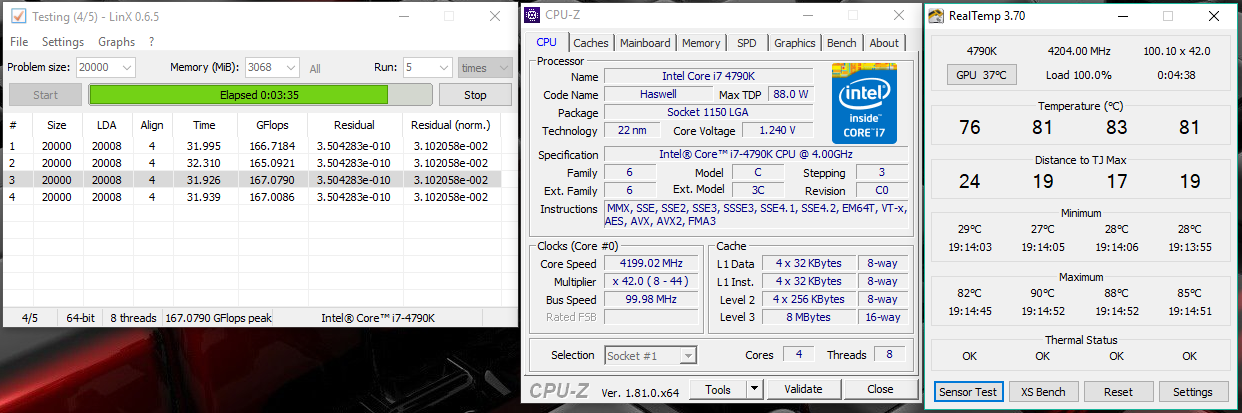
Task: Click the Reset button in RealTemp
Action: tap(1118, 392)
